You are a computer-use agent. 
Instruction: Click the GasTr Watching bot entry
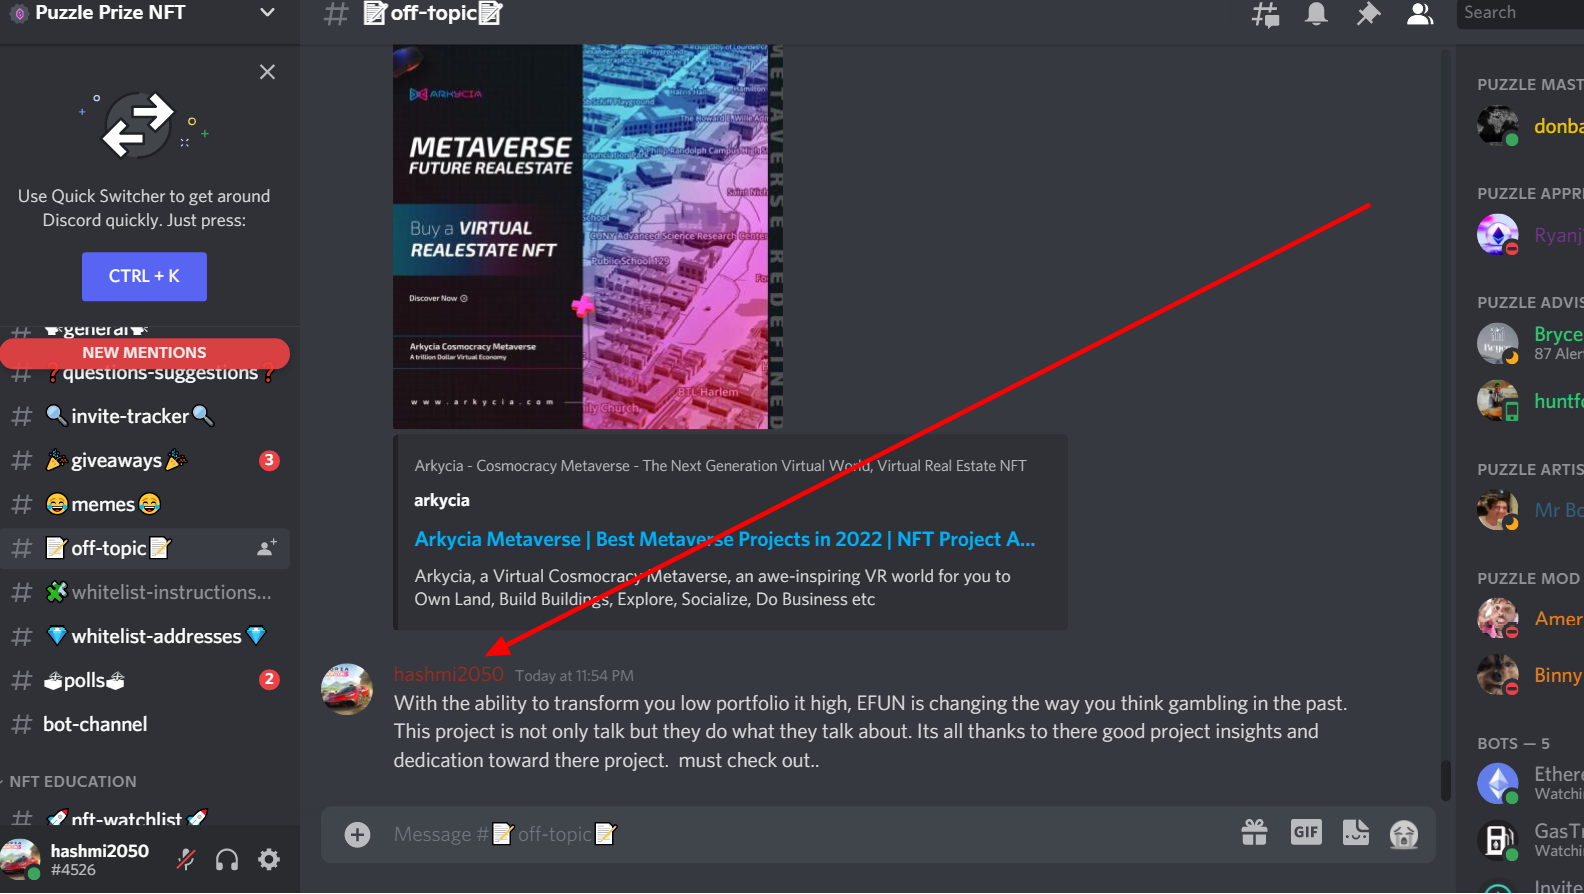[1530, 840]
